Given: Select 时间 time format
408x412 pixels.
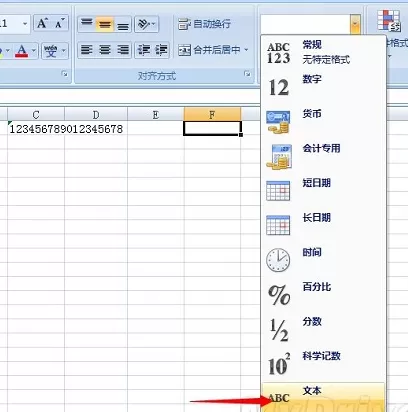Looking at the screenshot, I should coord(323,261).
